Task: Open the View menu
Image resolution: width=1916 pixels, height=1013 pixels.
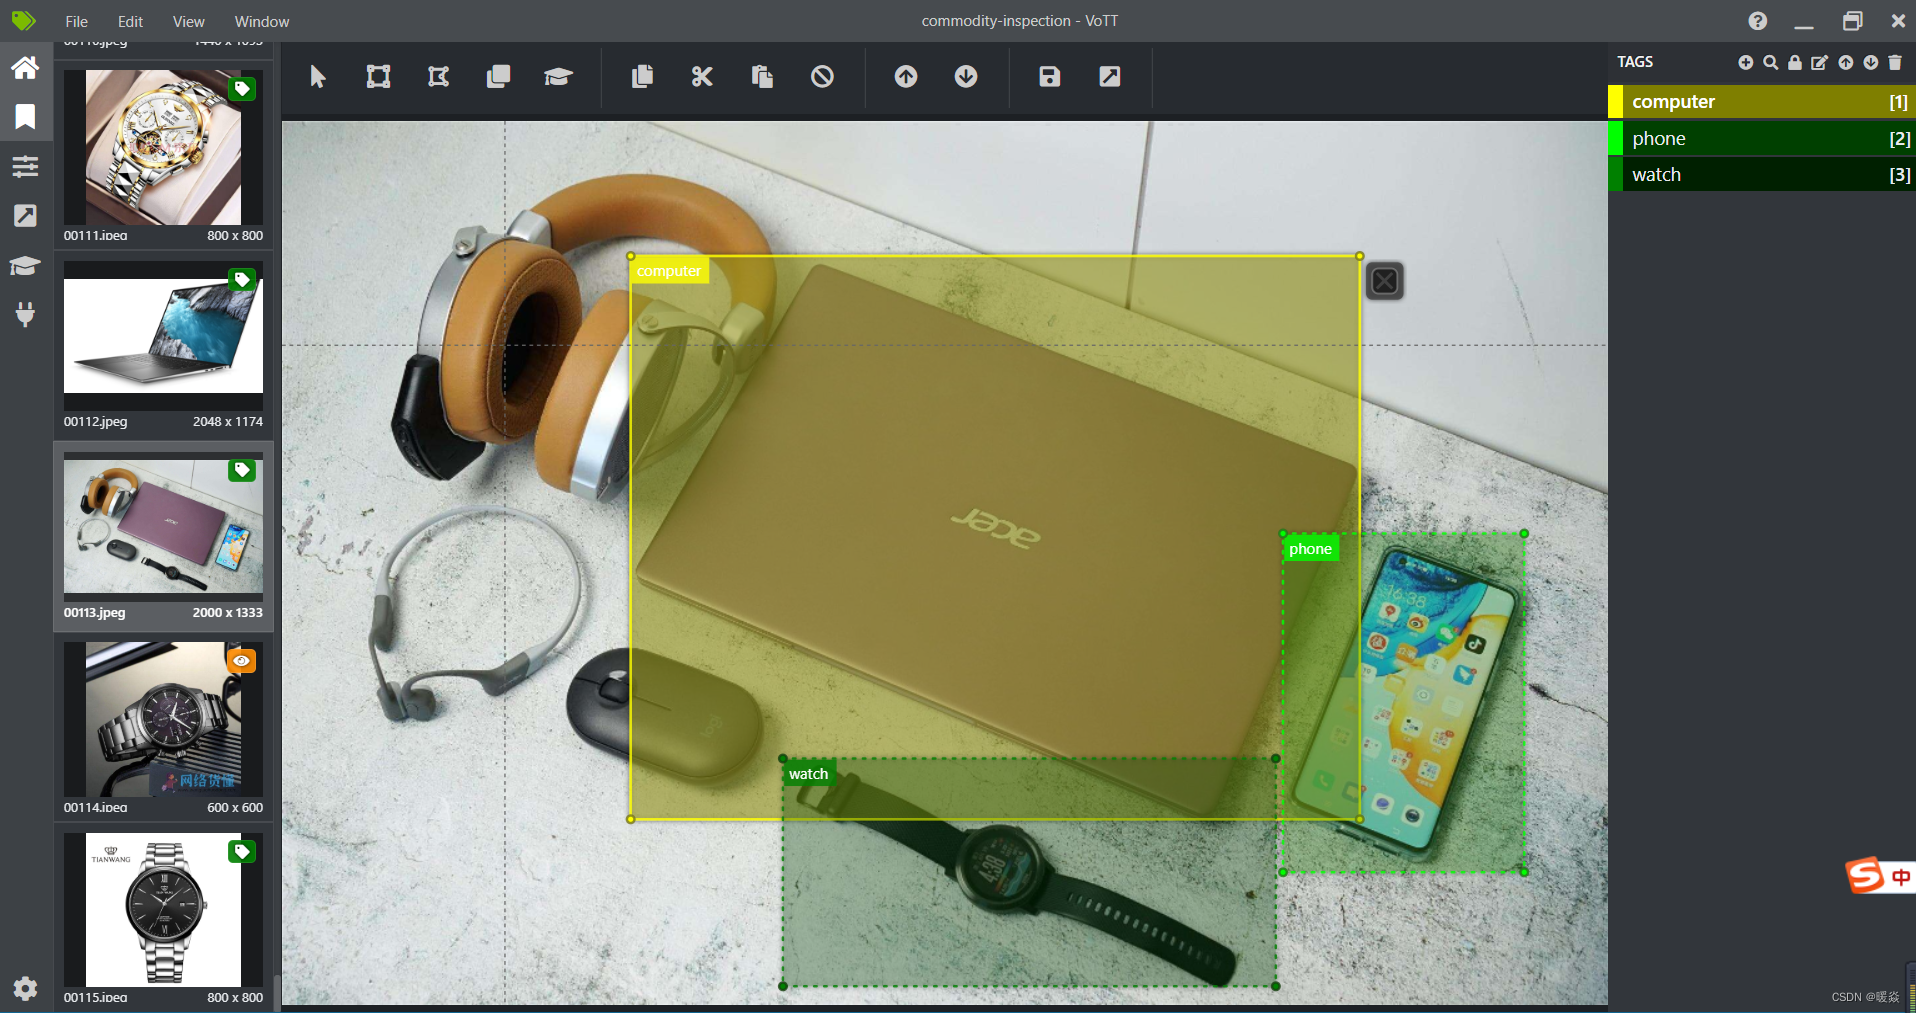Action: pos(188,21)
